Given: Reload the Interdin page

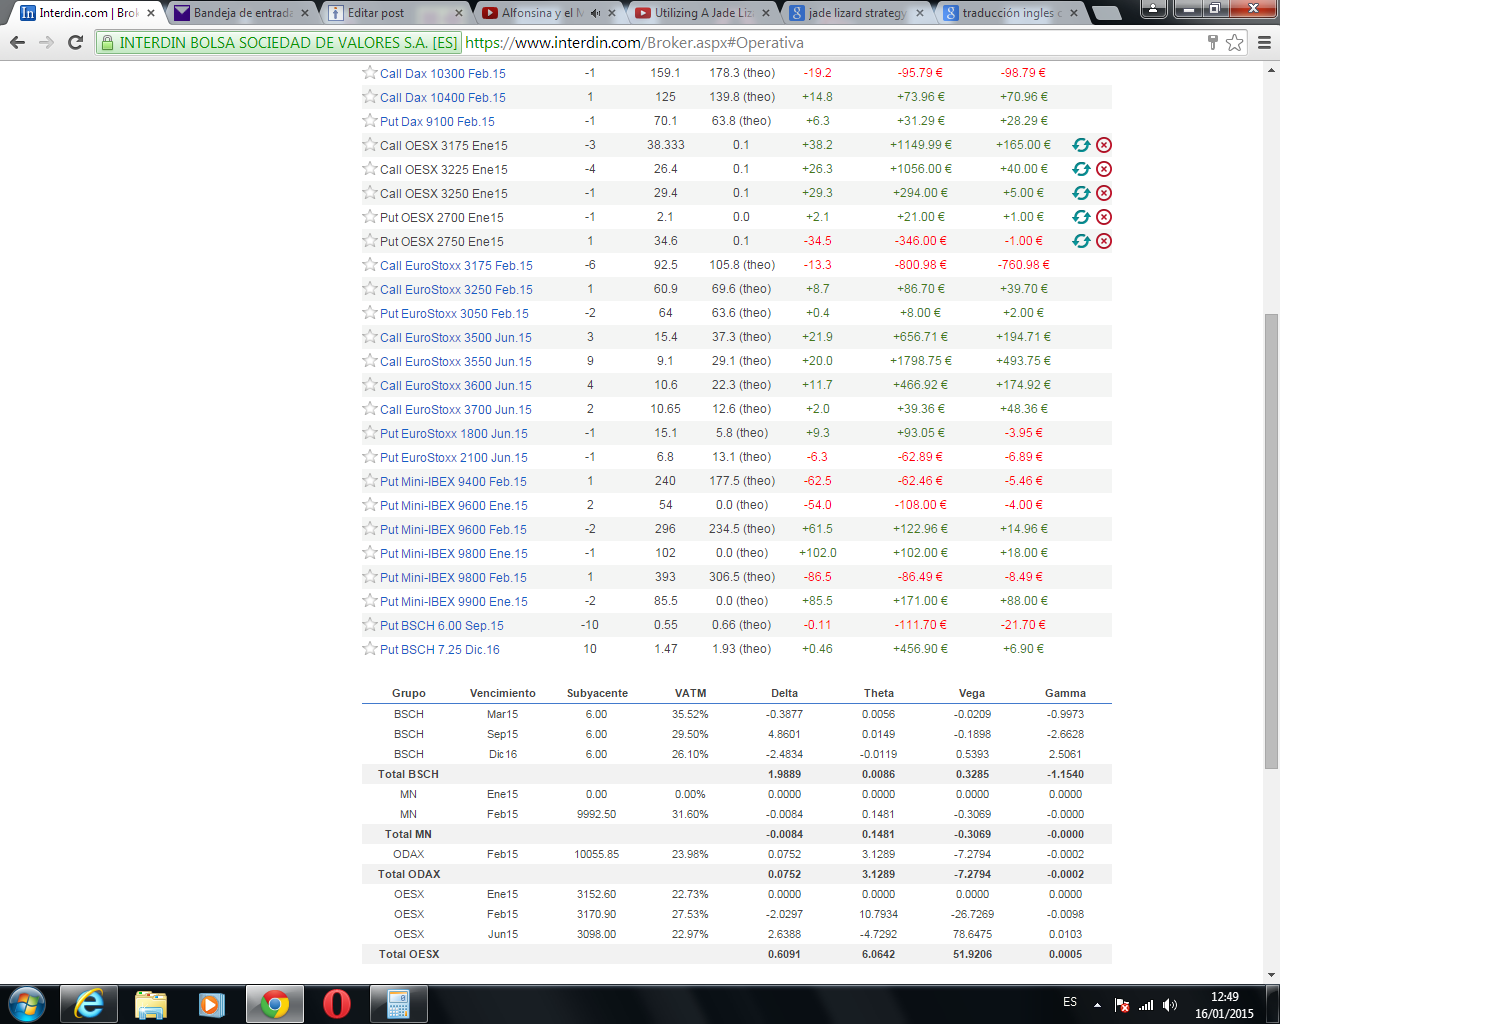Looking at the screenshot, I should [x=75, y=42].
